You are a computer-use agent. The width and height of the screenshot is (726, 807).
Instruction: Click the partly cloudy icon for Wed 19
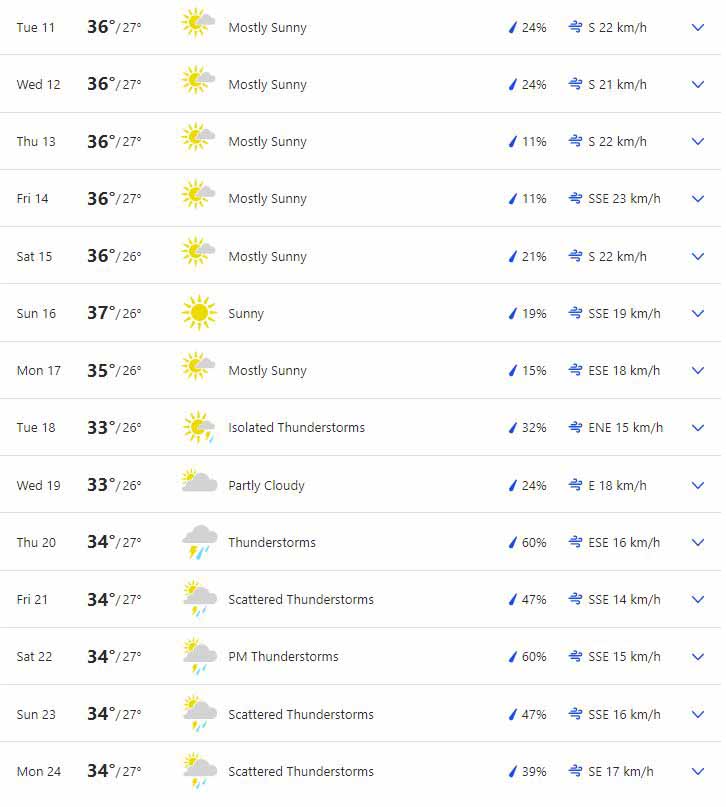199,485
